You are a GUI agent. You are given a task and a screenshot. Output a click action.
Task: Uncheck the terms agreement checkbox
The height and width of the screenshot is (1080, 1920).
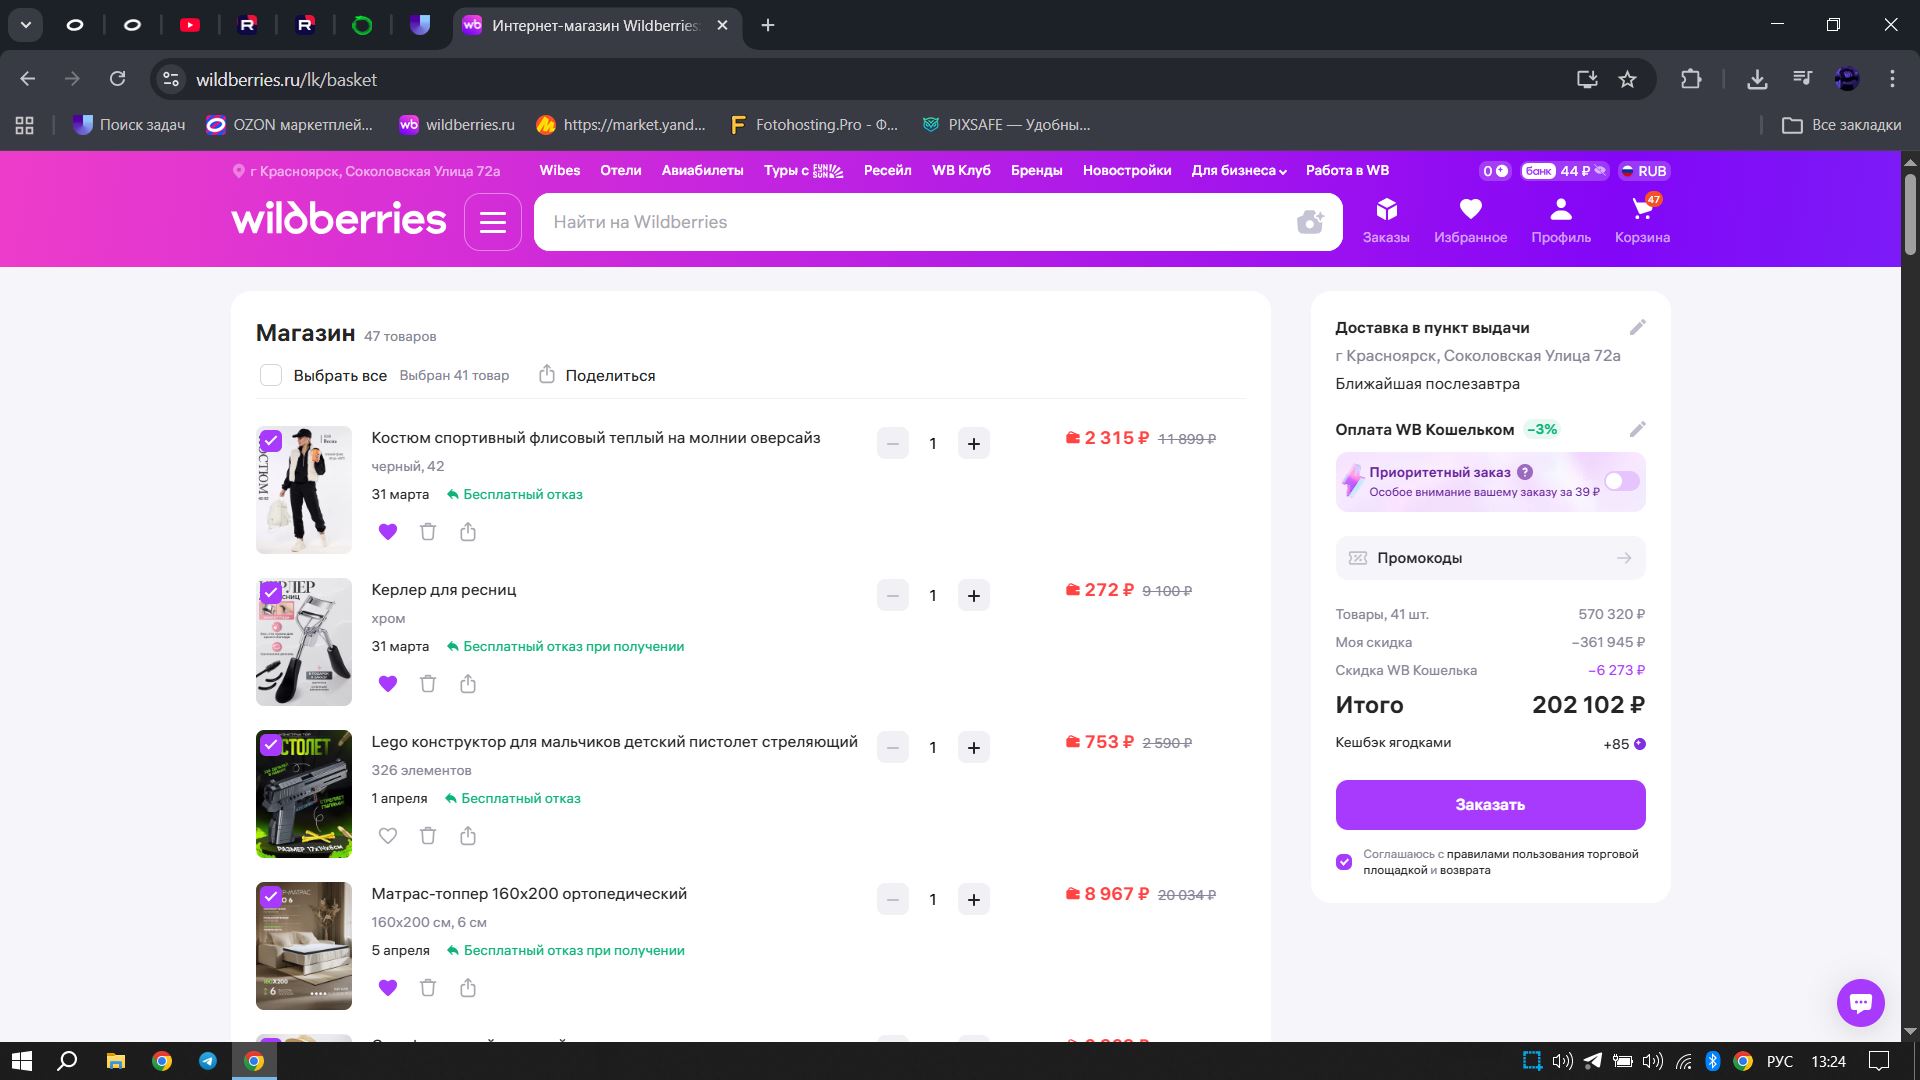click(1344, 862)
